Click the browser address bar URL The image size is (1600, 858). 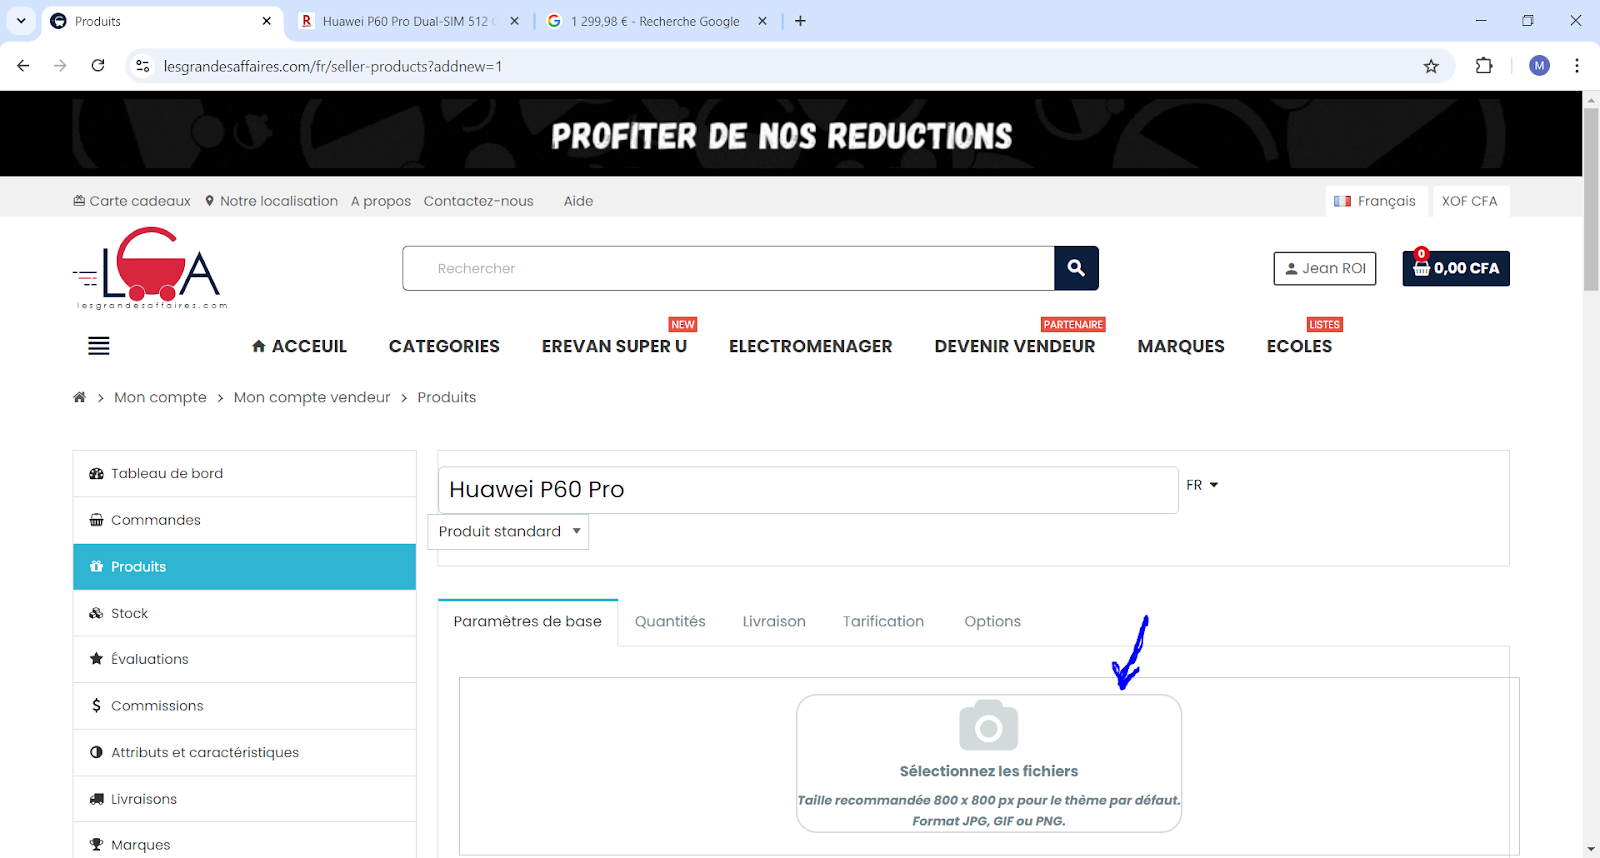(333, 66)
